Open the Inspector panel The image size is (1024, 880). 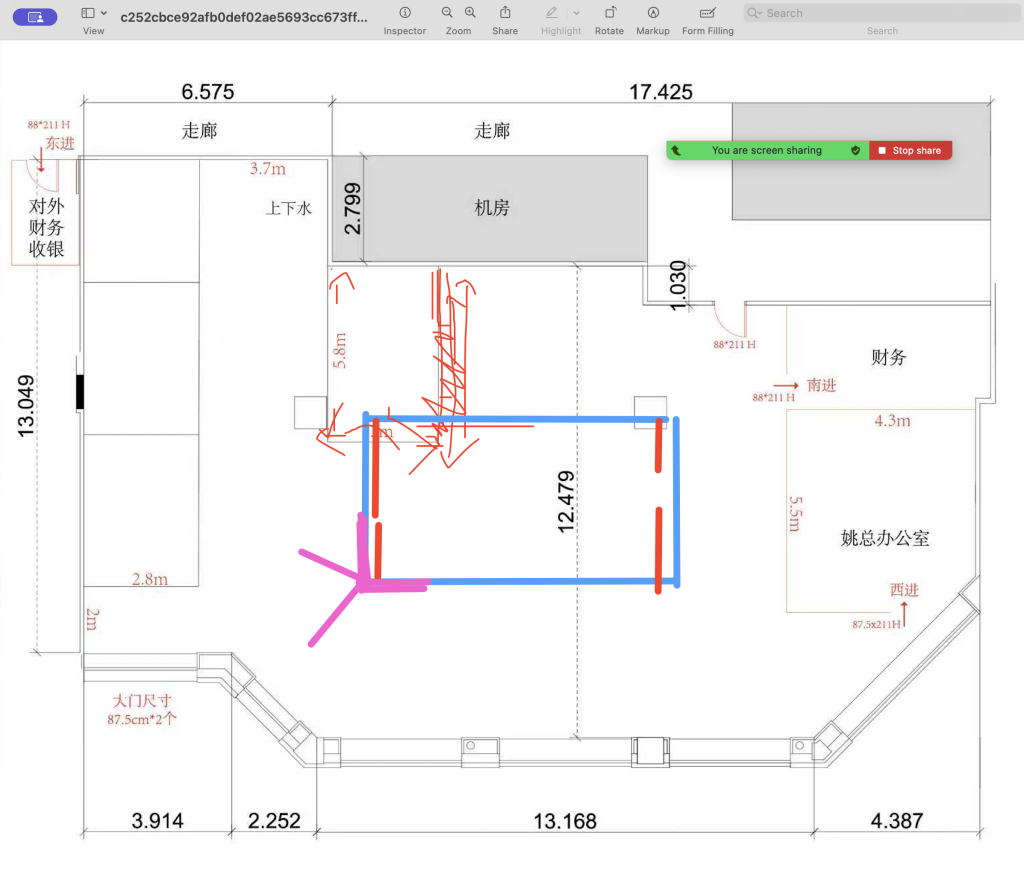tap(404, 13)
